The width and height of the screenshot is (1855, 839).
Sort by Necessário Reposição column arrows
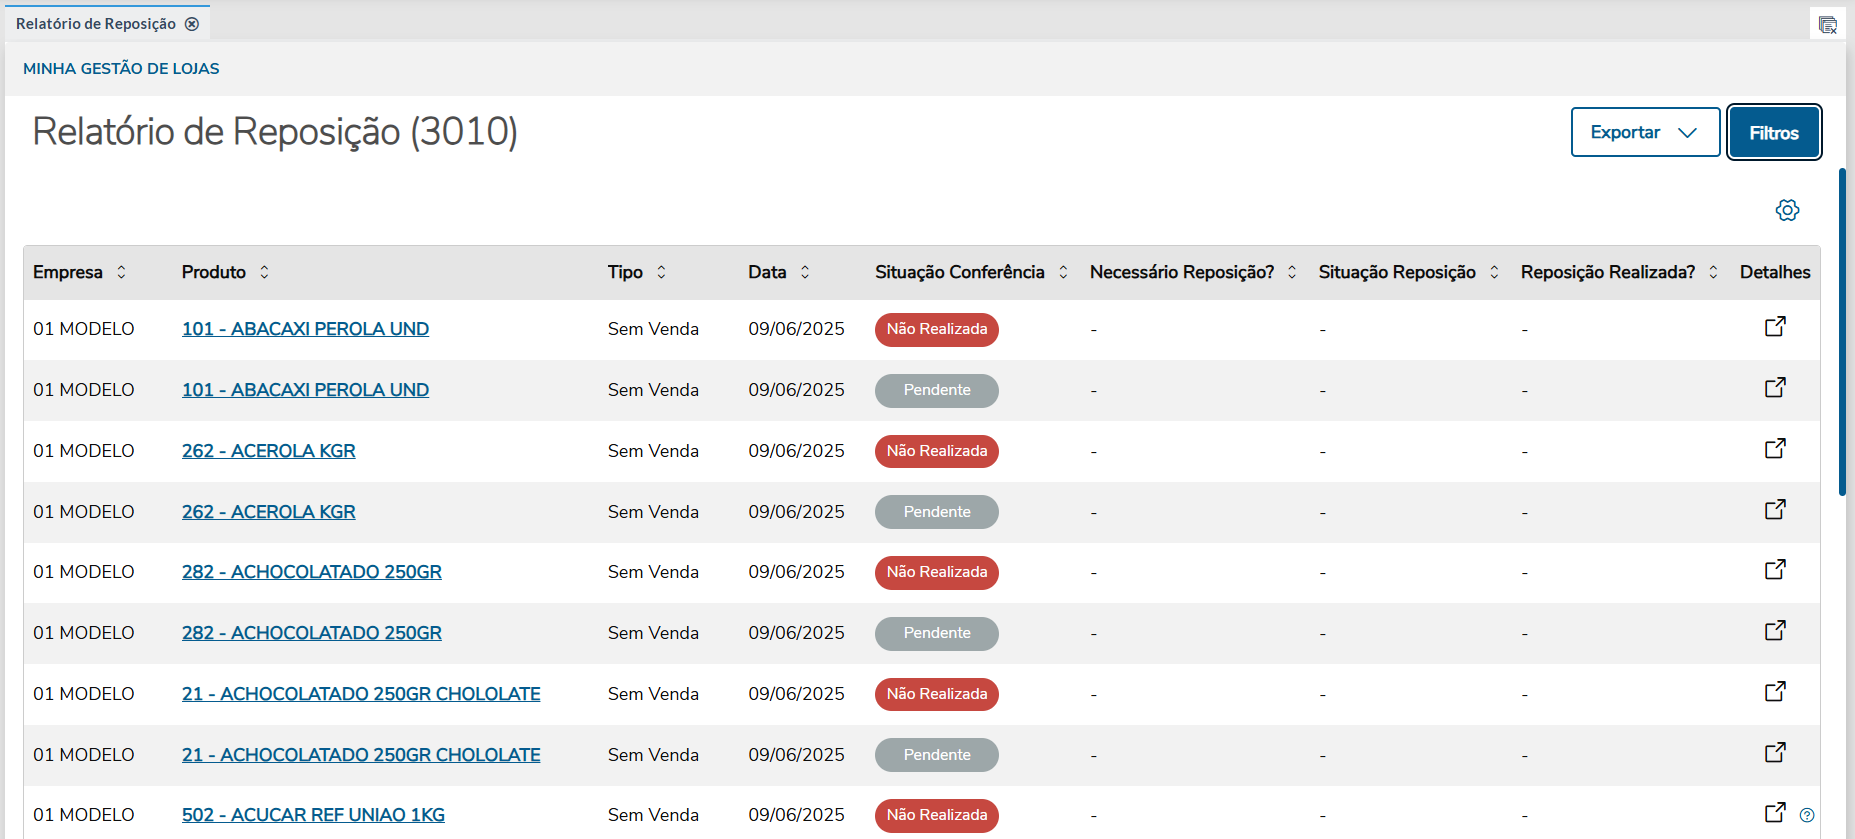(x=1292, y=272)
